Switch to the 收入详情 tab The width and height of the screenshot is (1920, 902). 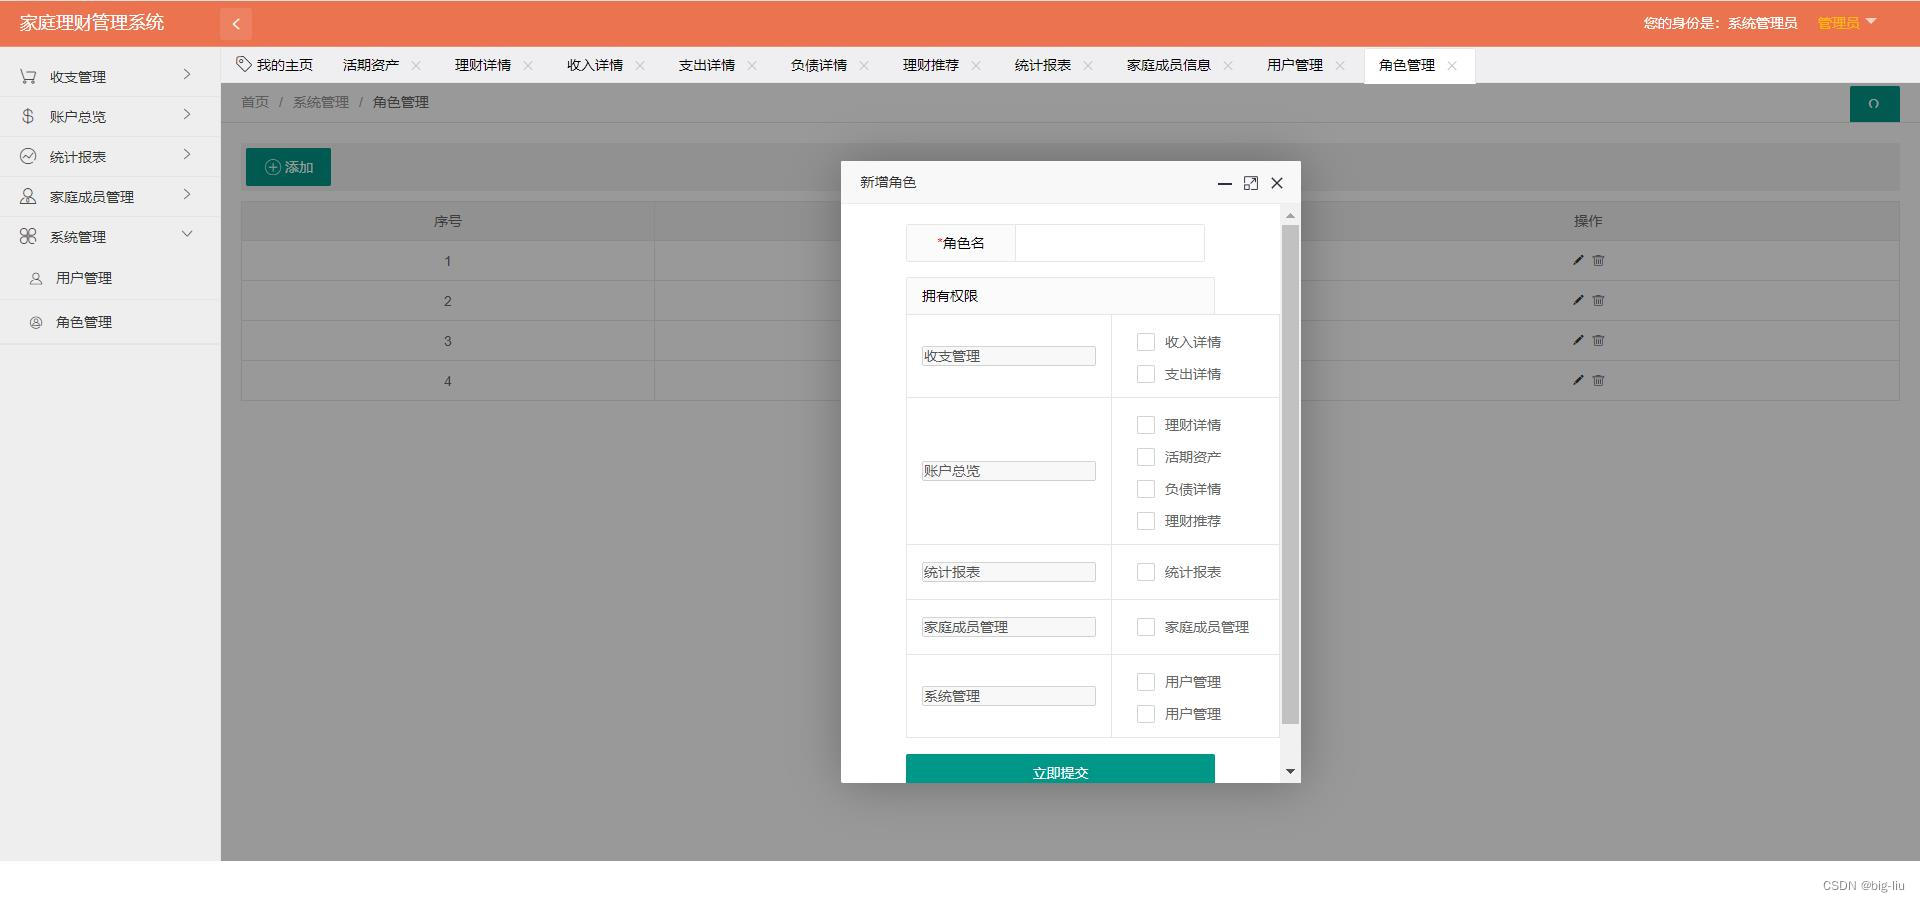(x=594, y=65)
